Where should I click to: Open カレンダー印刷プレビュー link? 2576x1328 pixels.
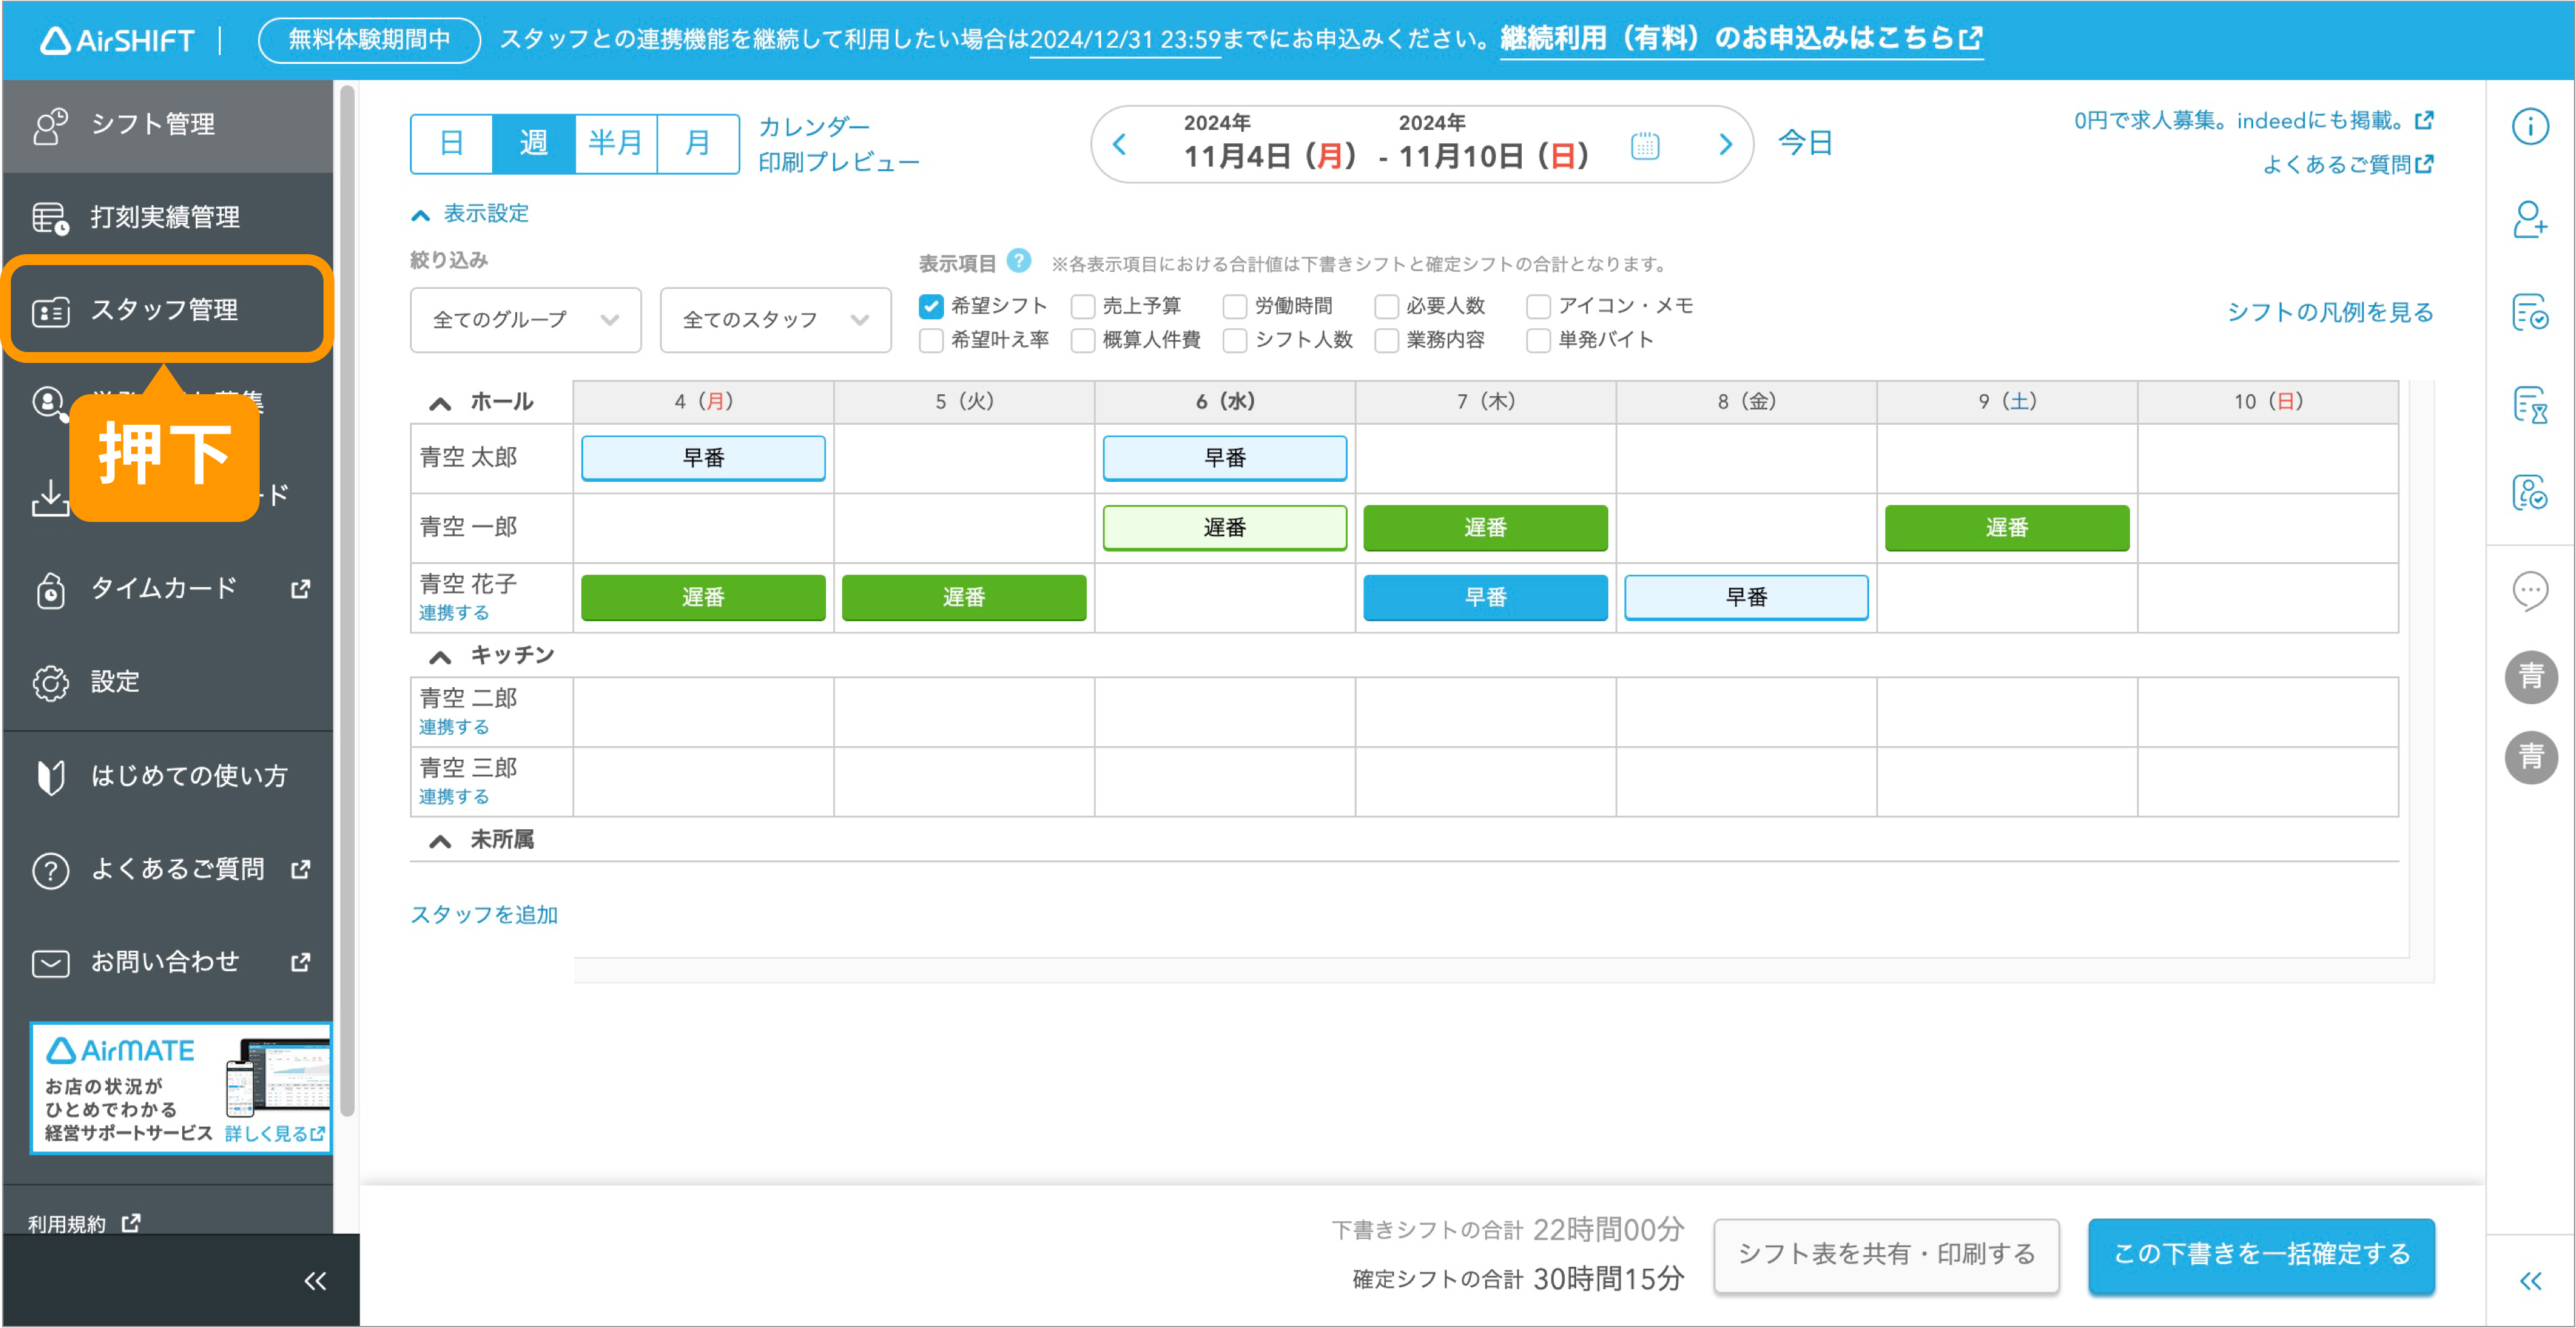tap(838, 144)
